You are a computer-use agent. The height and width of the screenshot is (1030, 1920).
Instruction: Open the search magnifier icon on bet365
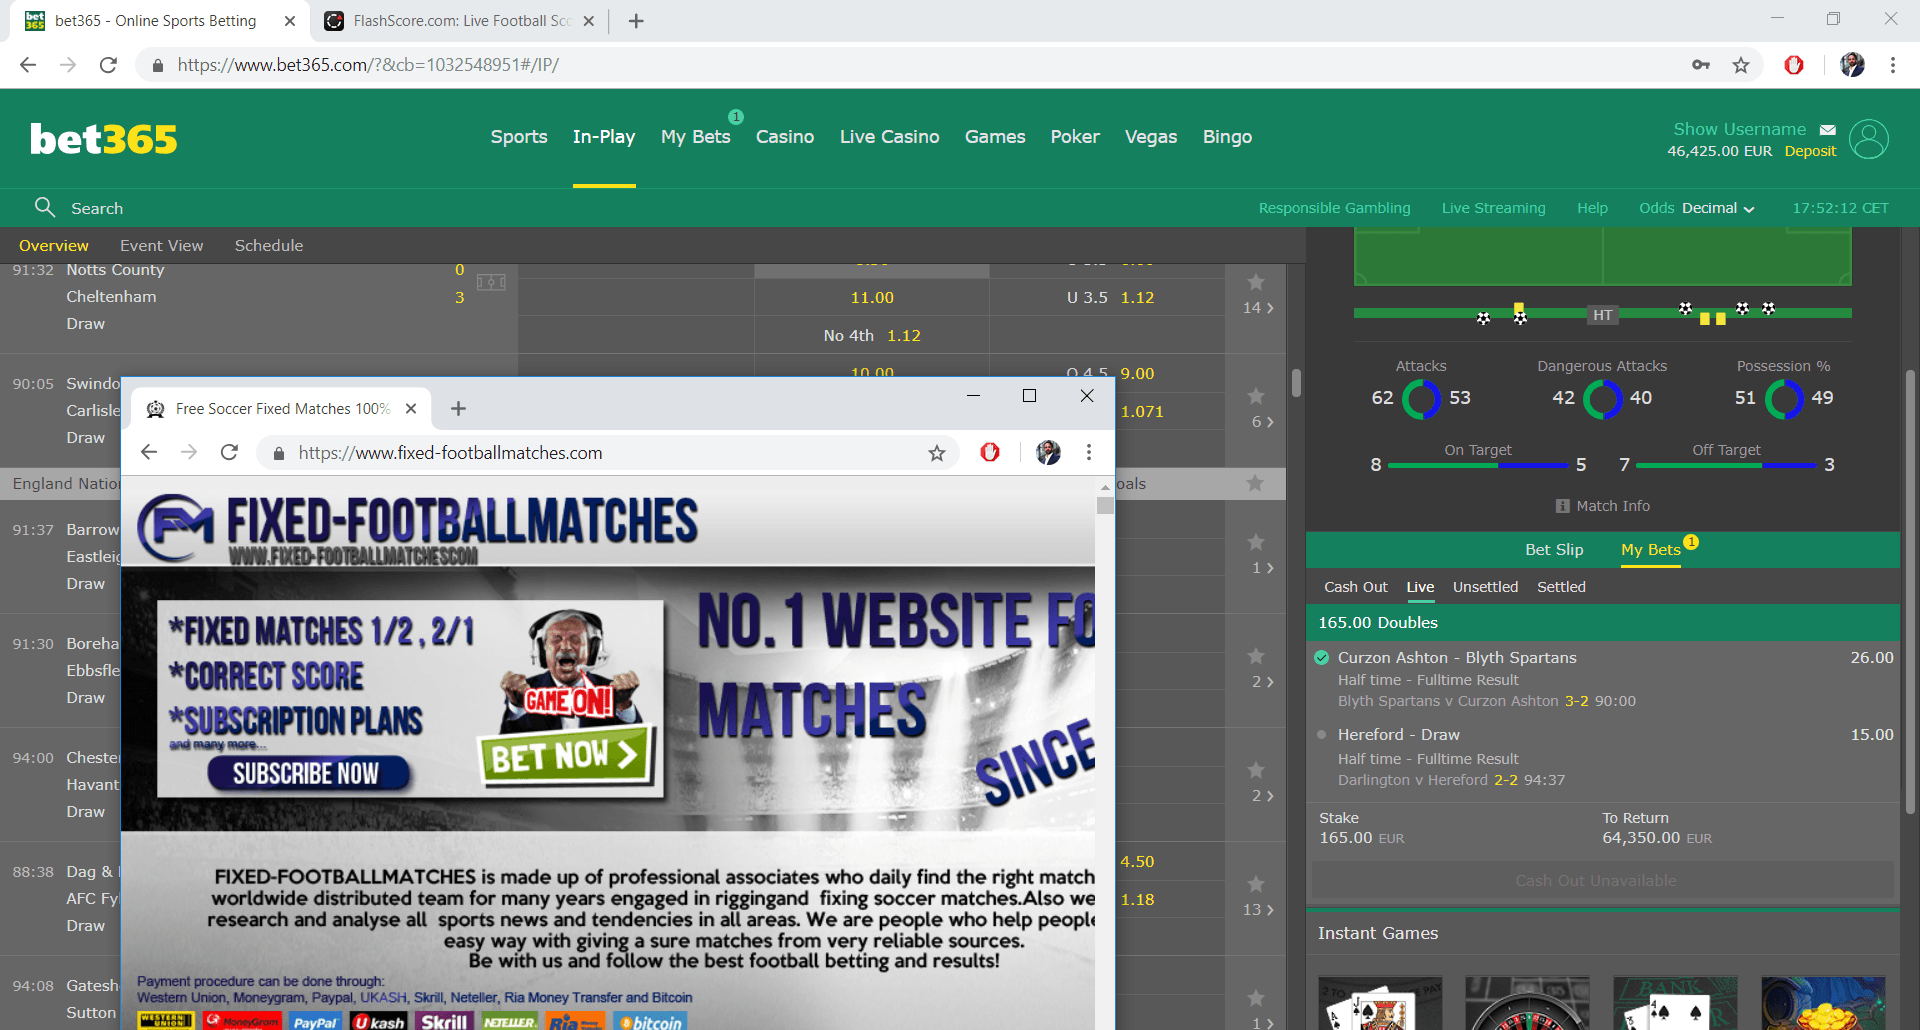(x=44, y=207)
